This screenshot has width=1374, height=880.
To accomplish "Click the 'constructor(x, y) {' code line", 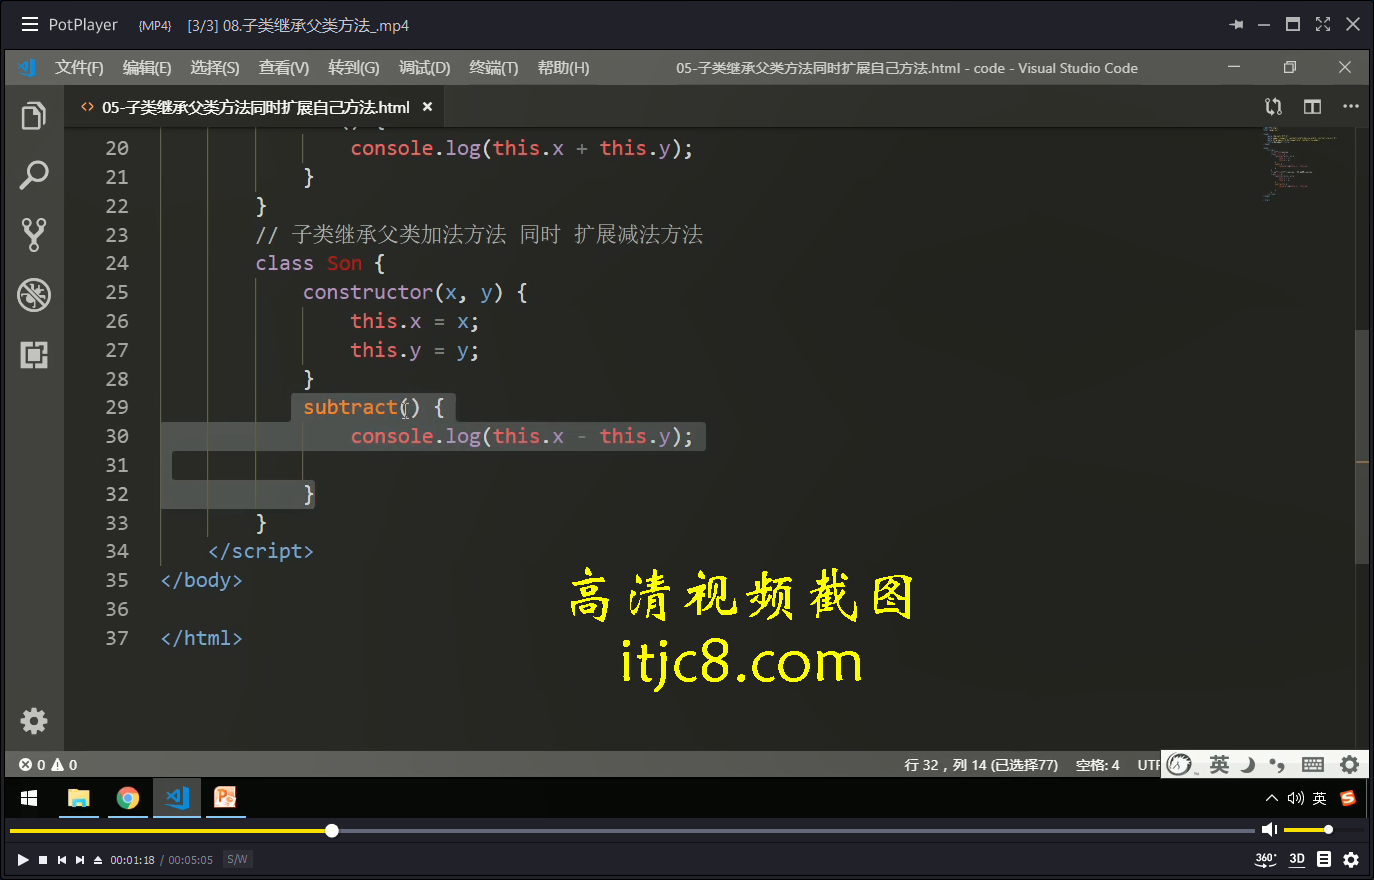I will click(x=415, y=293).
